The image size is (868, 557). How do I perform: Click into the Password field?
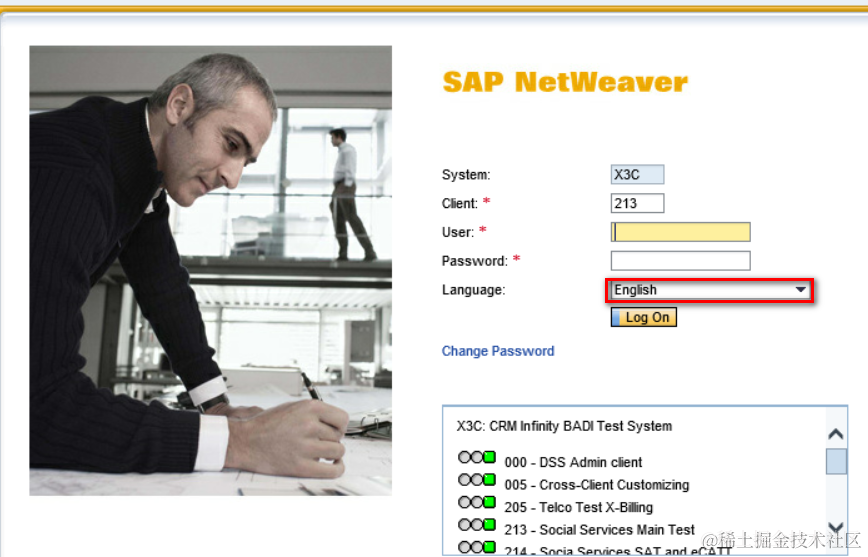[680, 261]
